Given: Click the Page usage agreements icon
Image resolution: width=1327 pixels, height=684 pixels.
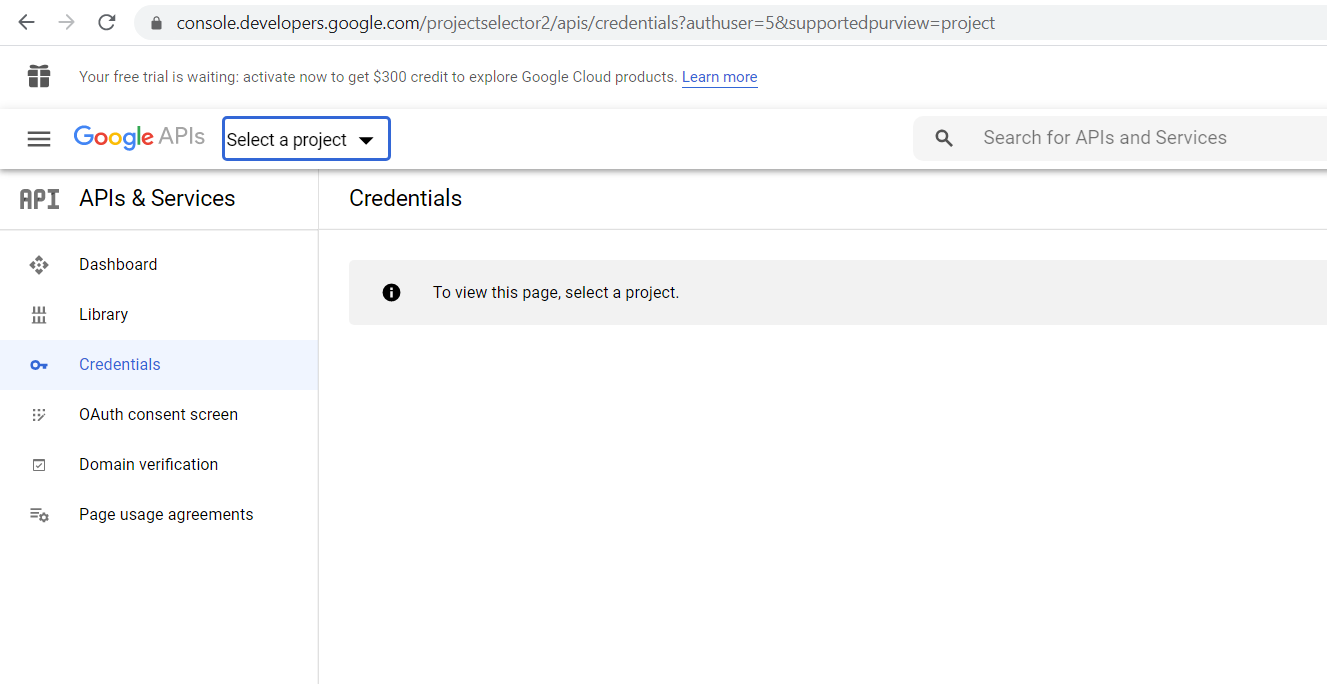Looking at the screenshot, I should (x=39, y=515).
